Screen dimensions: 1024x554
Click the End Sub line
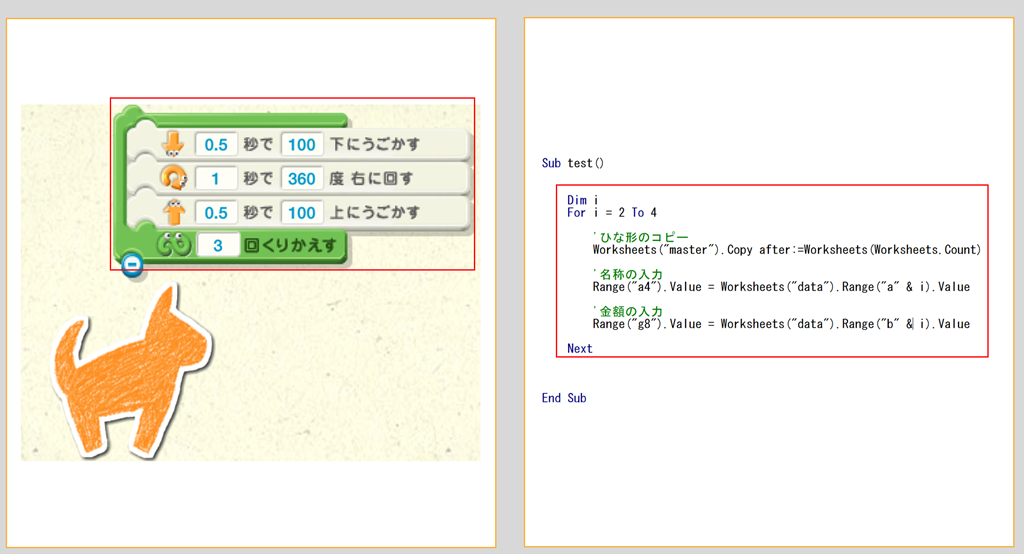click(564, 398)
